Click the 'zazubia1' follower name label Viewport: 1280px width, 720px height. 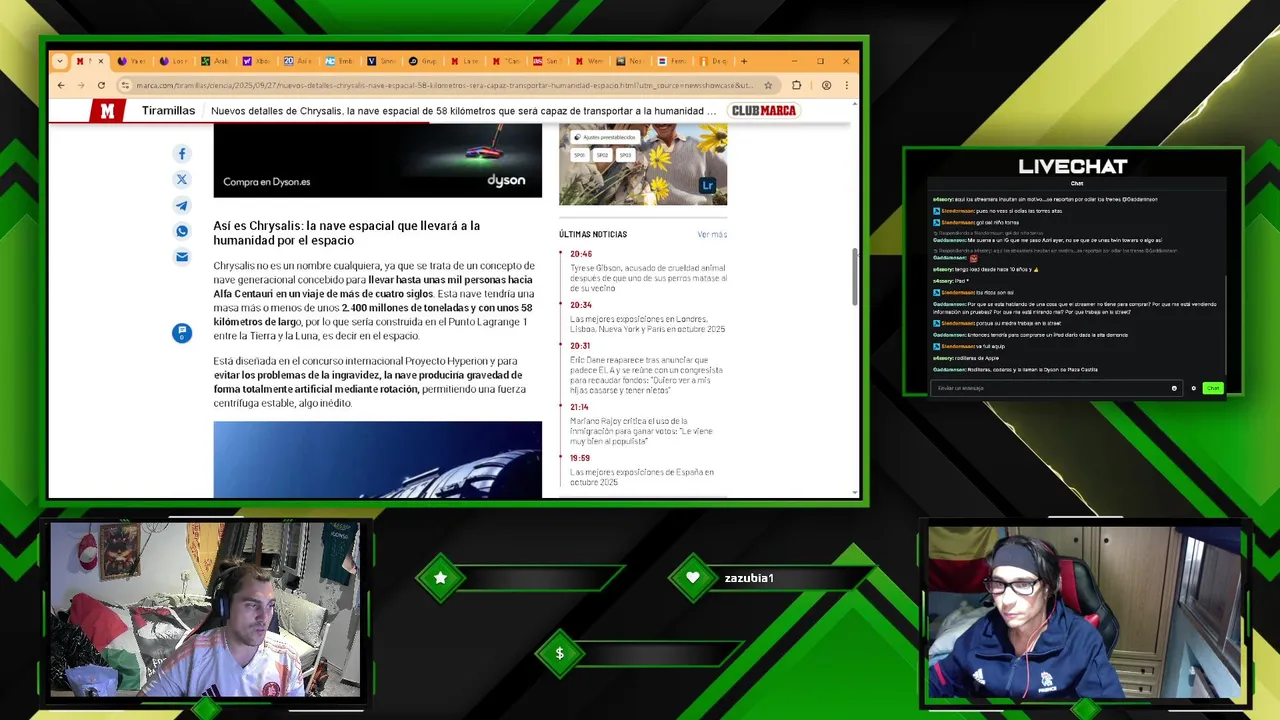[749, 578]
